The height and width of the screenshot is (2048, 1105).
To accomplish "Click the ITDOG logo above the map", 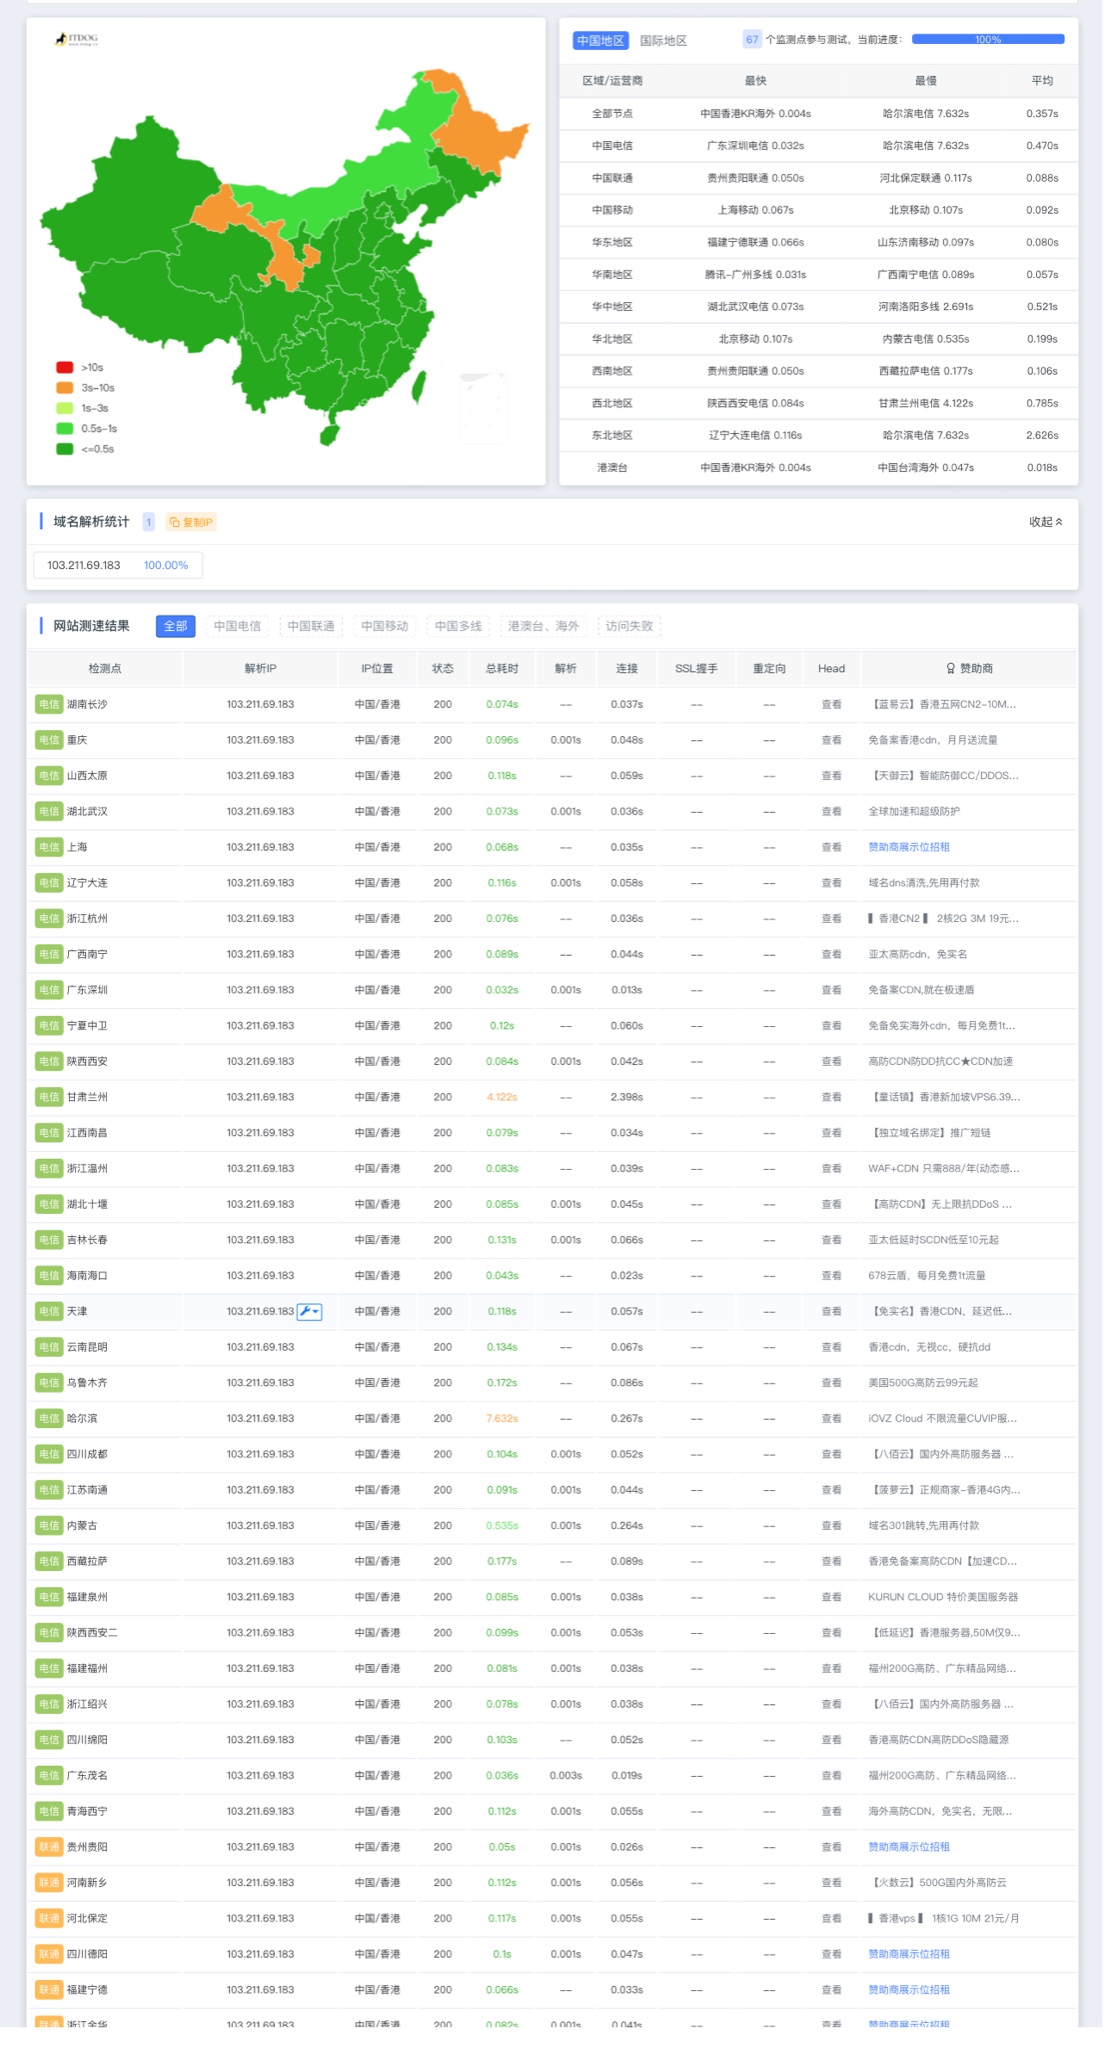I will tap(76, 39).
